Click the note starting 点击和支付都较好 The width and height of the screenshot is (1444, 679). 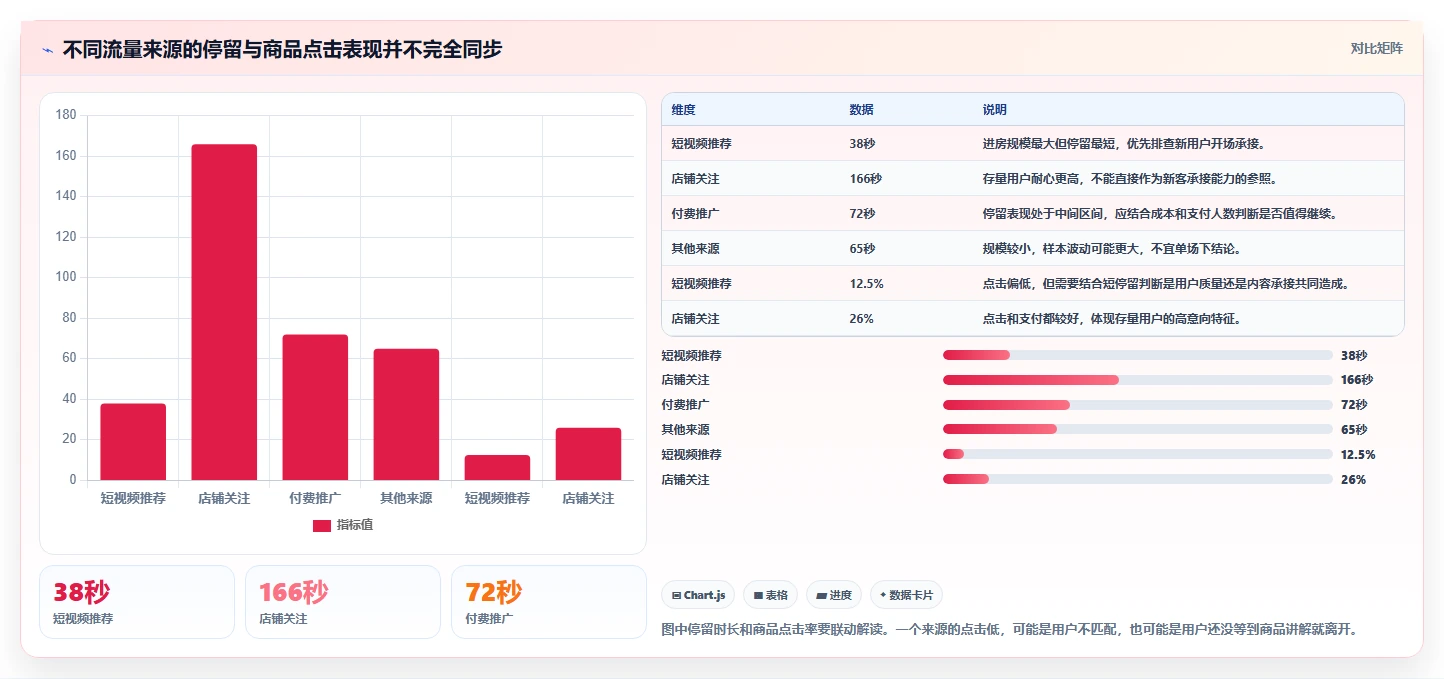point(1112,319)
